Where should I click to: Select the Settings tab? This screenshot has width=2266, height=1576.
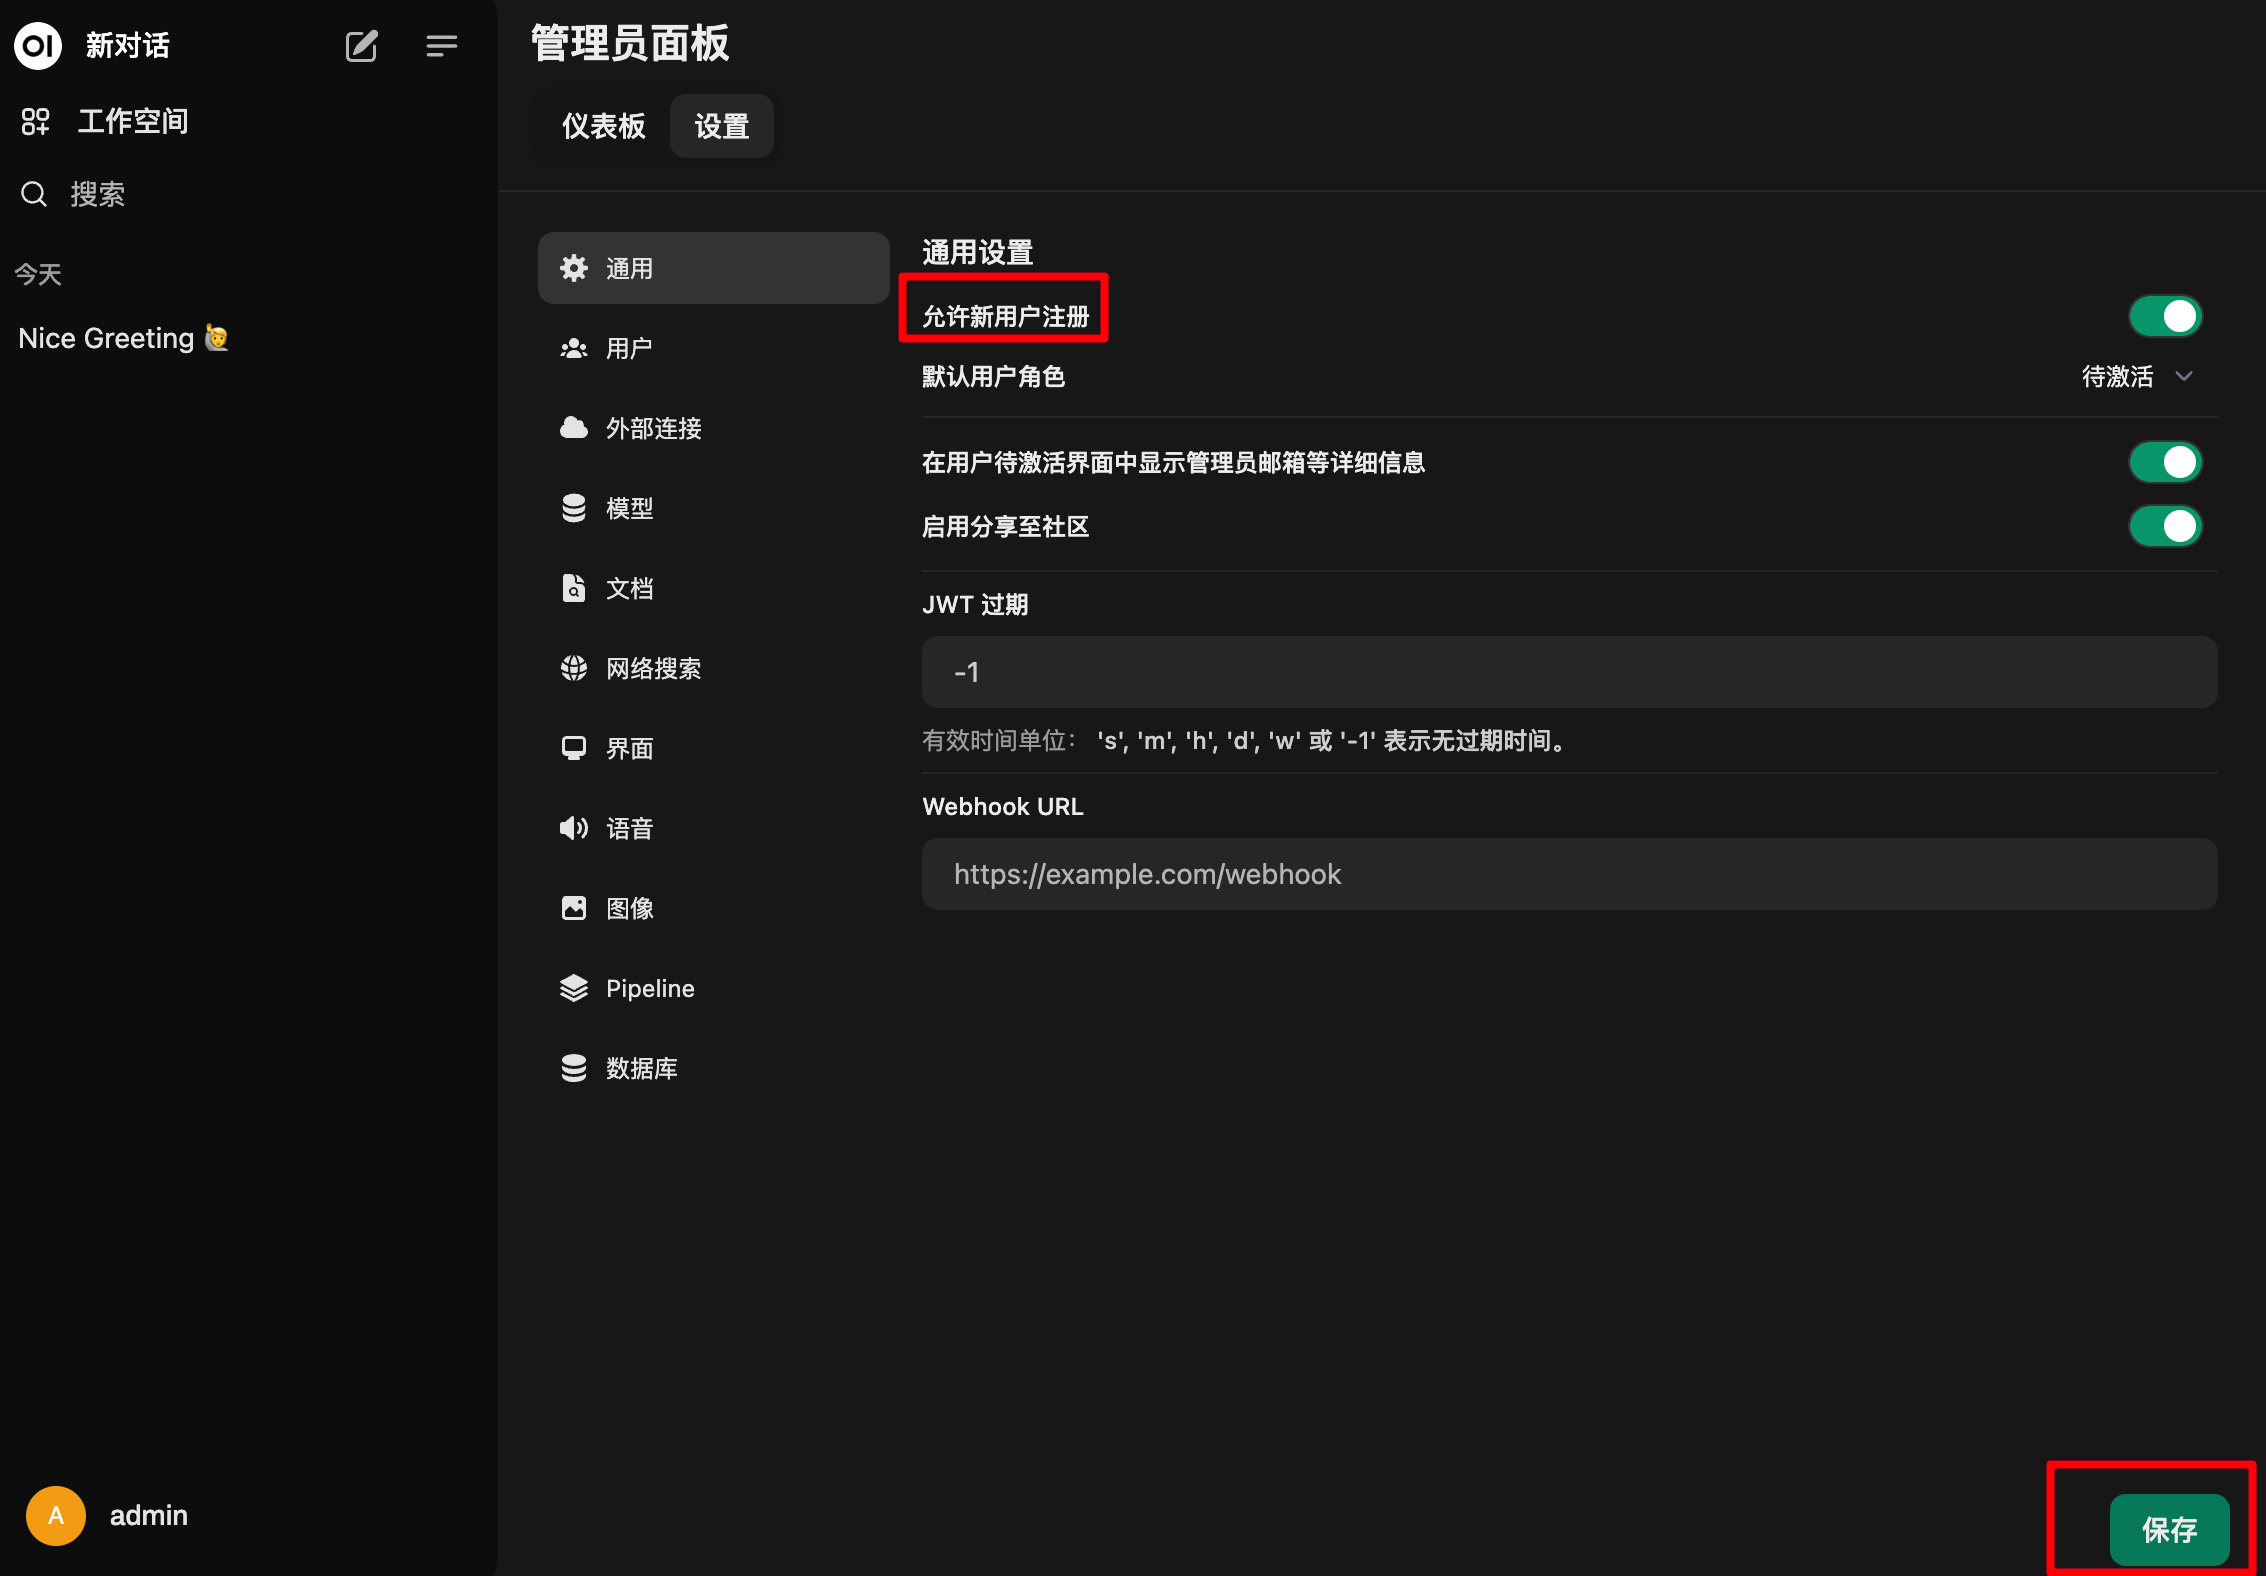tap(721, 126)
